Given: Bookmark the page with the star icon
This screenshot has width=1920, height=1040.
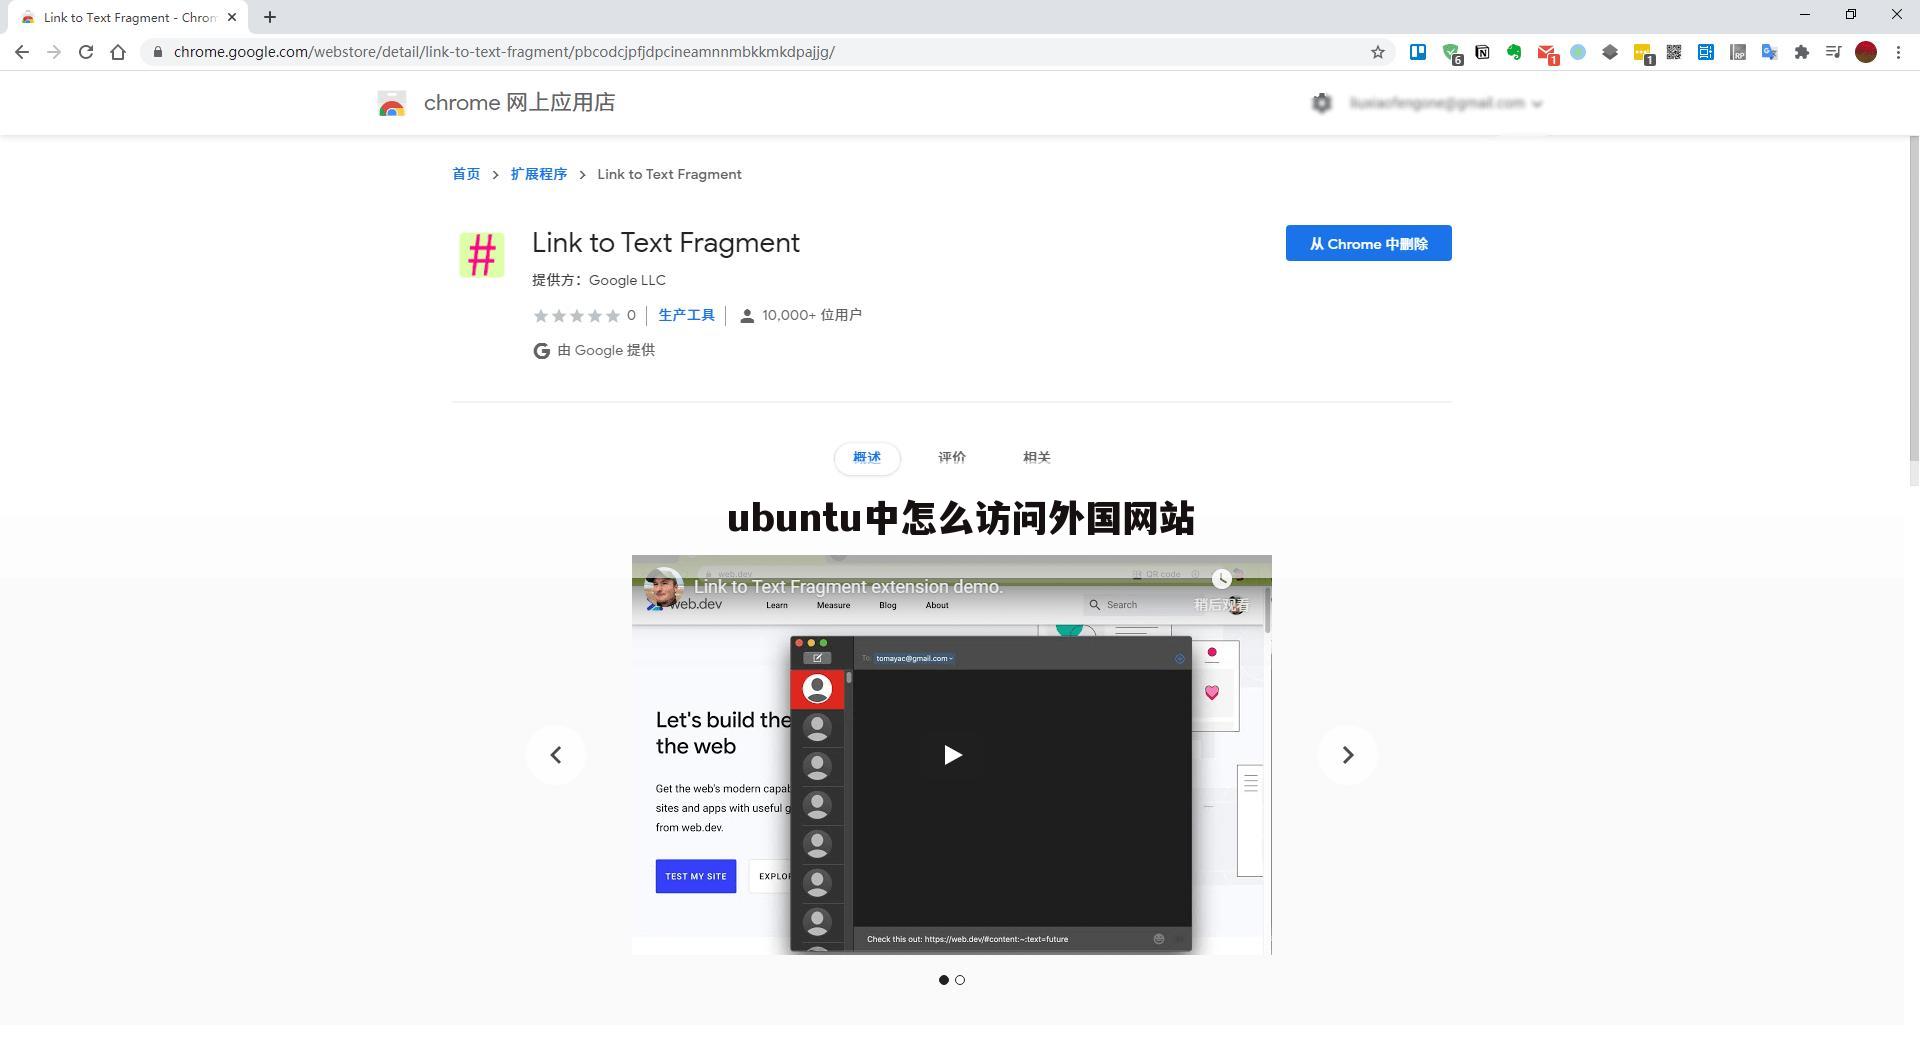Looking at the screenshot, I should (1377, 52).
